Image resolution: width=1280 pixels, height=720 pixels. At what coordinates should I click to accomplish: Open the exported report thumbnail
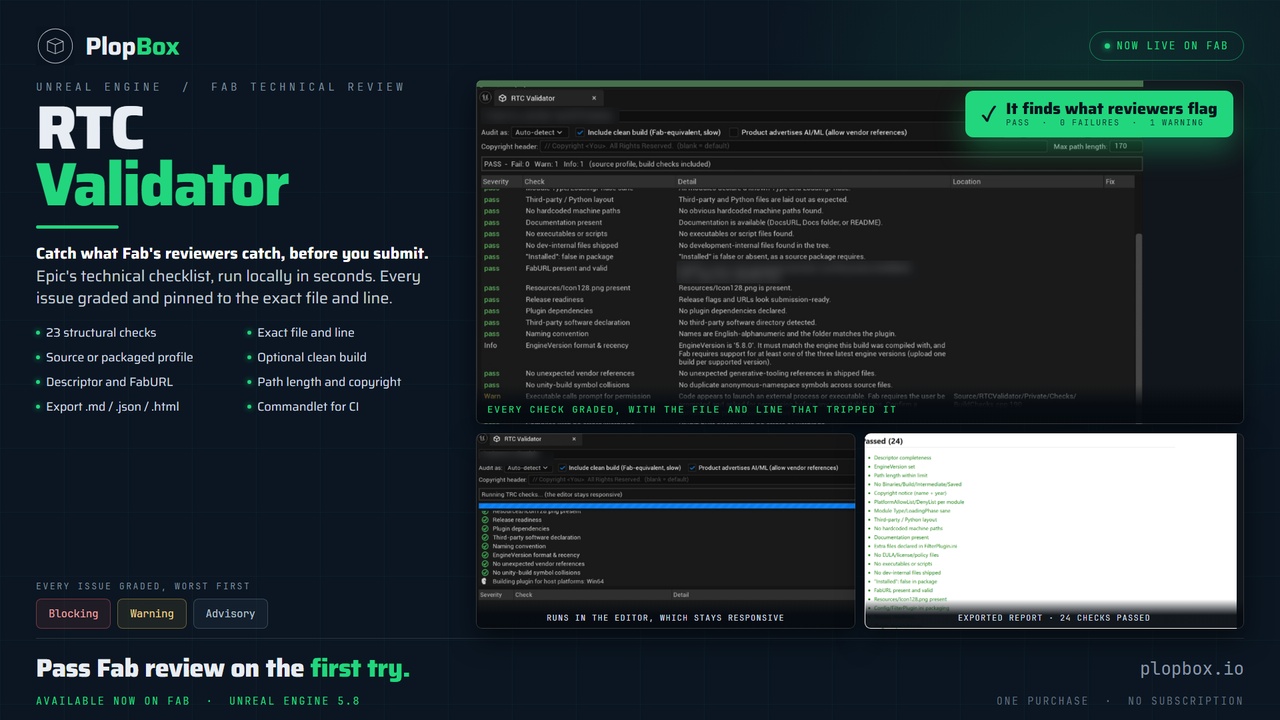click(x=1054, y=530)
